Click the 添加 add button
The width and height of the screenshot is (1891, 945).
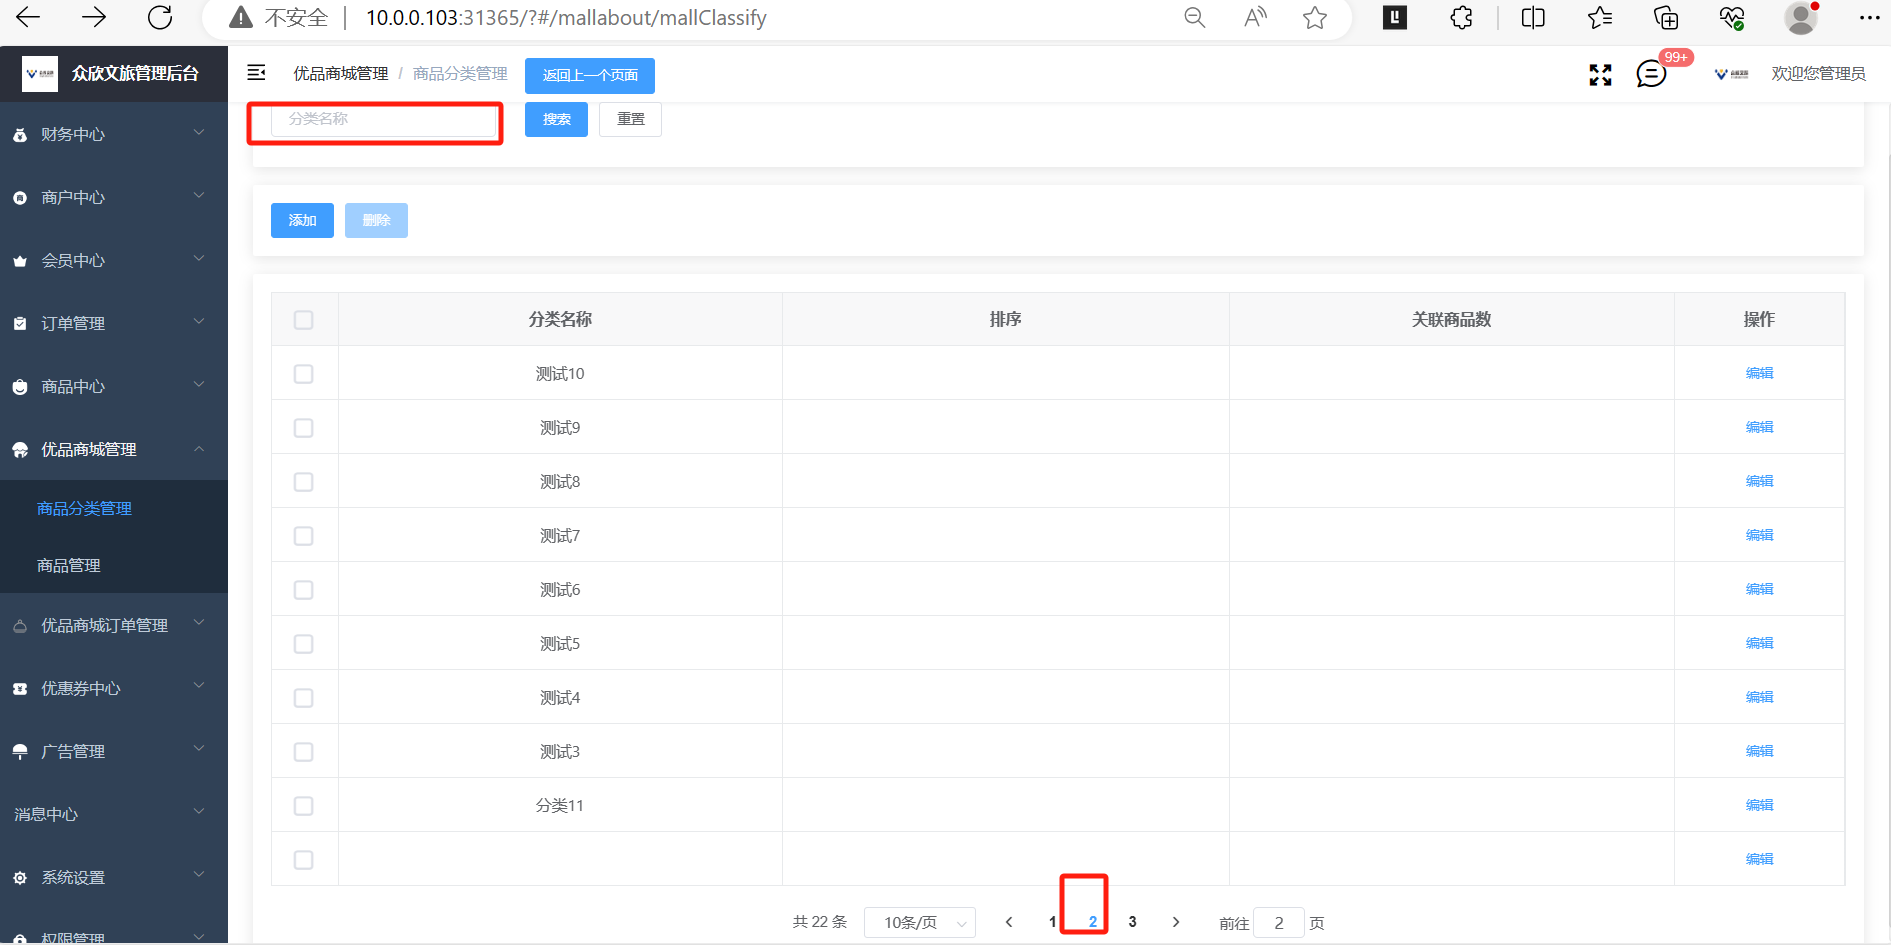tap(302, 220)
